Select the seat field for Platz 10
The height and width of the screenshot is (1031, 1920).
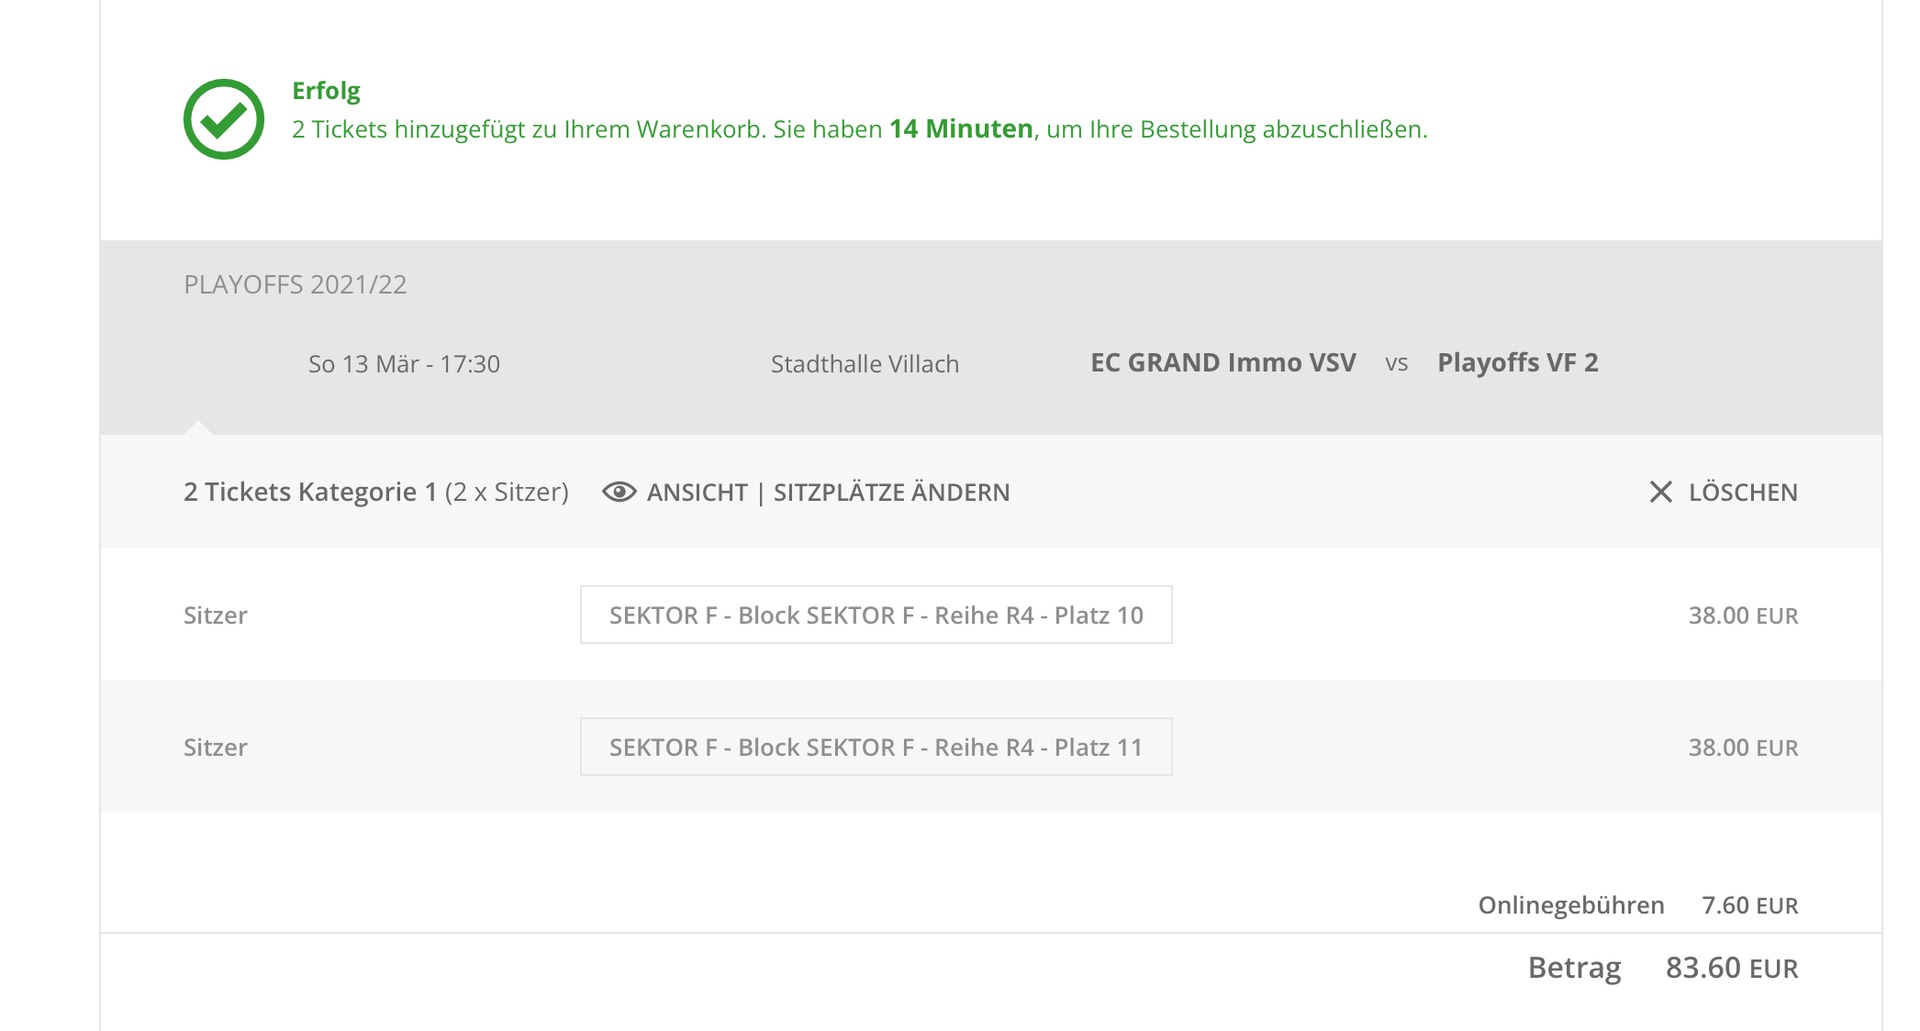pyautogui.click(x=875, y=615)
